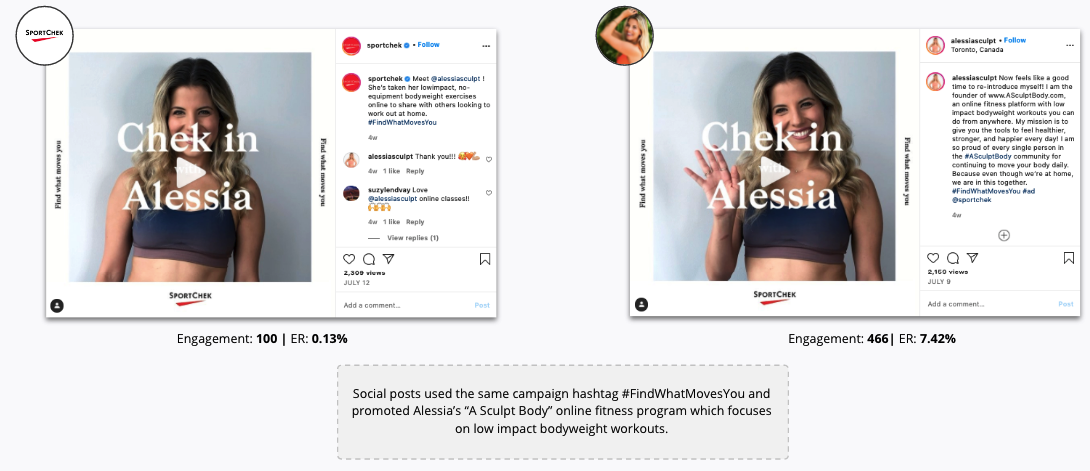
Task: Expand View replies (1) under suzylendvay comment
Action: point(413,238)
